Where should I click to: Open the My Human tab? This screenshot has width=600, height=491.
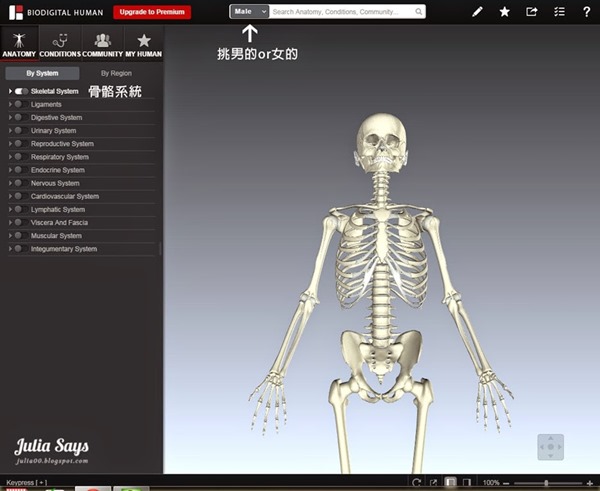click(144, 44)
